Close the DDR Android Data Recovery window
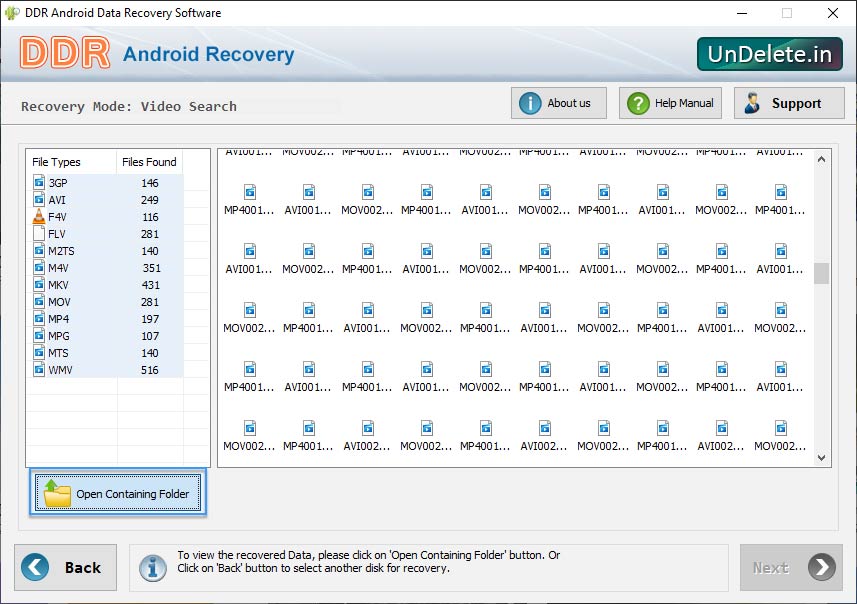 832,13
